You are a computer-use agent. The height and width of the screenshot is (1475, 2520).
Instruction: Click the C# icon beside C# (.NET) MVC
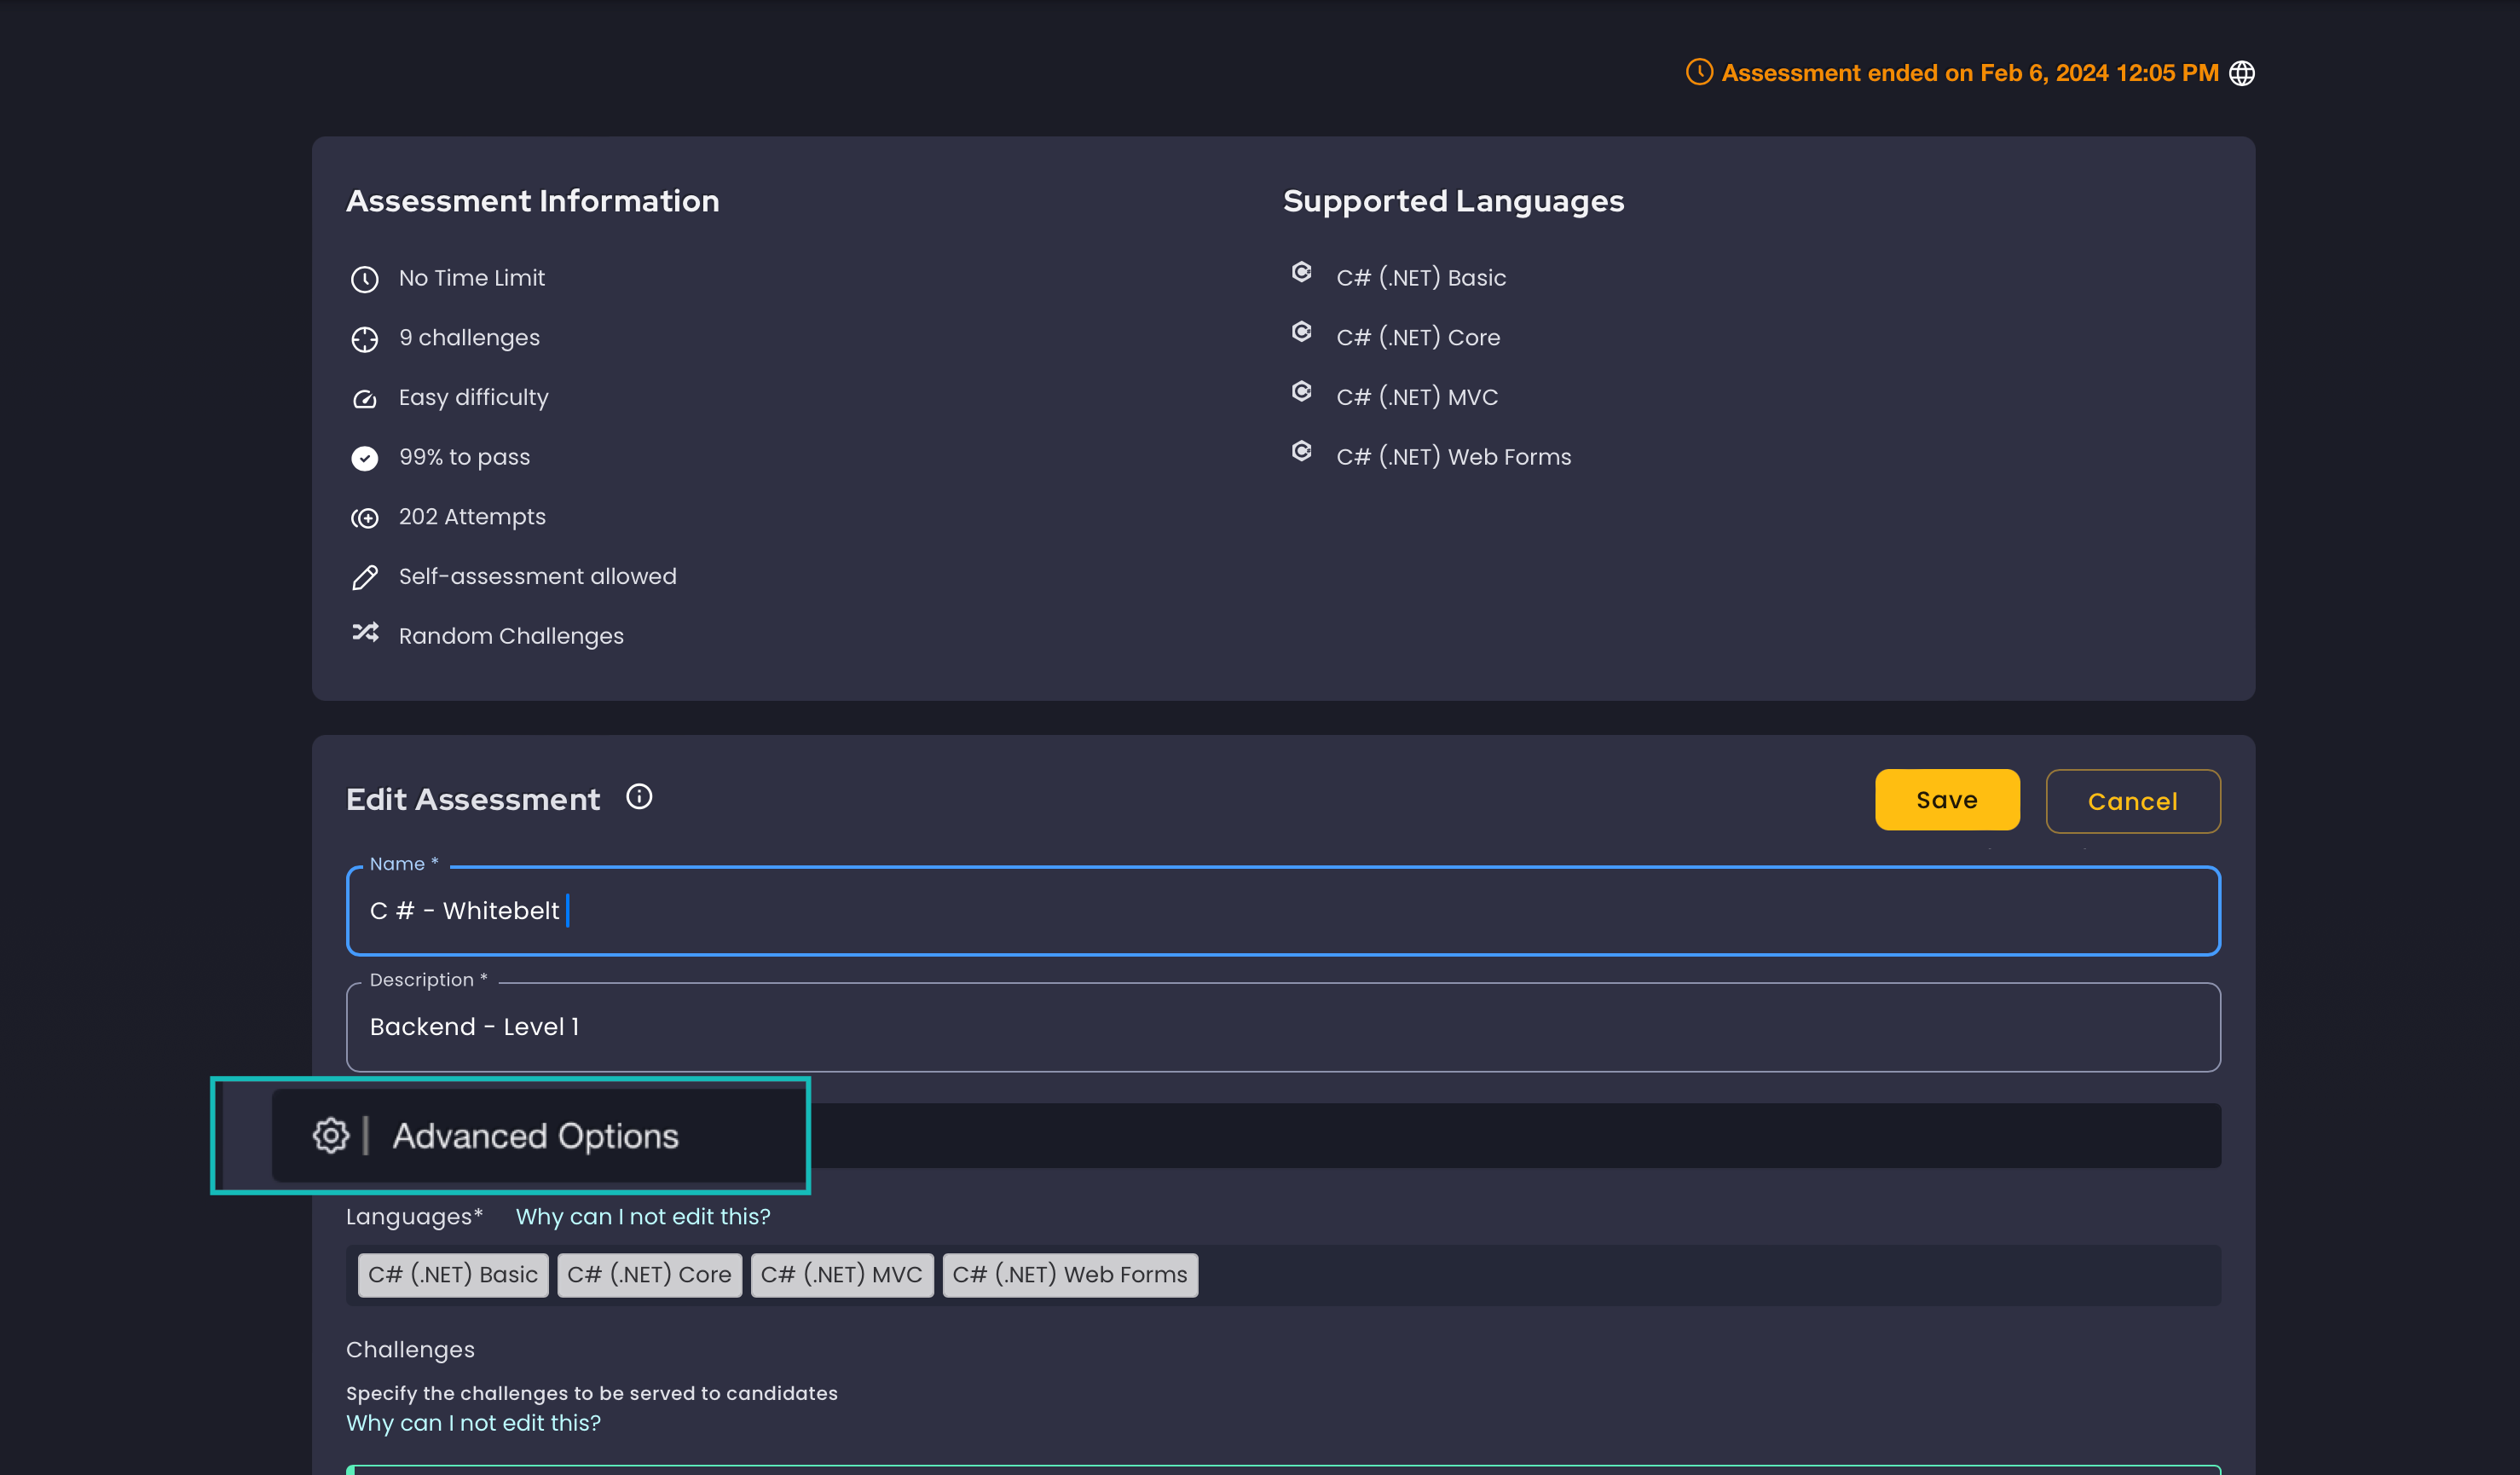pyautogui.click(x=1301, y=391)
